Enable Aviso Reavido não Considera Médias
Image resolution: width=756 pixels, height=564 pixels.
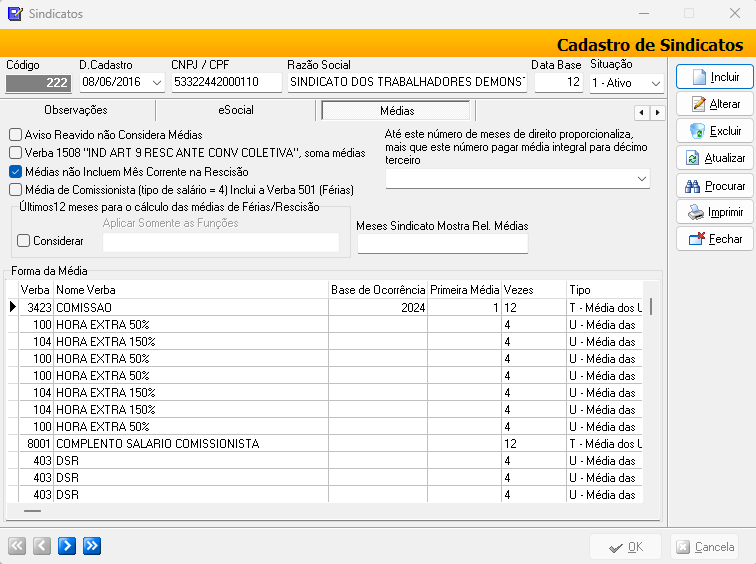(15, 134)
